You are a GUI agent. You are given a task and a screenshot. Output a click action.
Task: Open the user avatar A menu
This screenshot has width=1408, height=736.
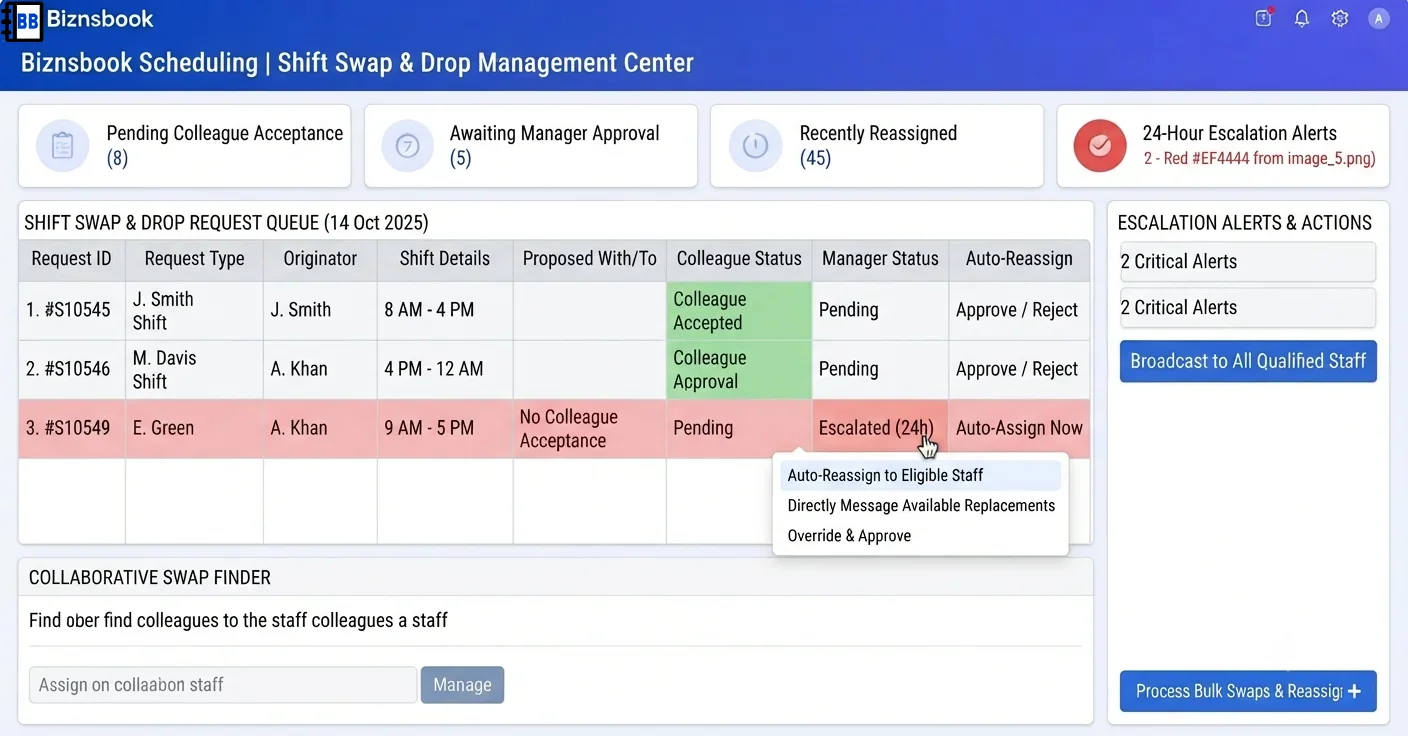1379,18
